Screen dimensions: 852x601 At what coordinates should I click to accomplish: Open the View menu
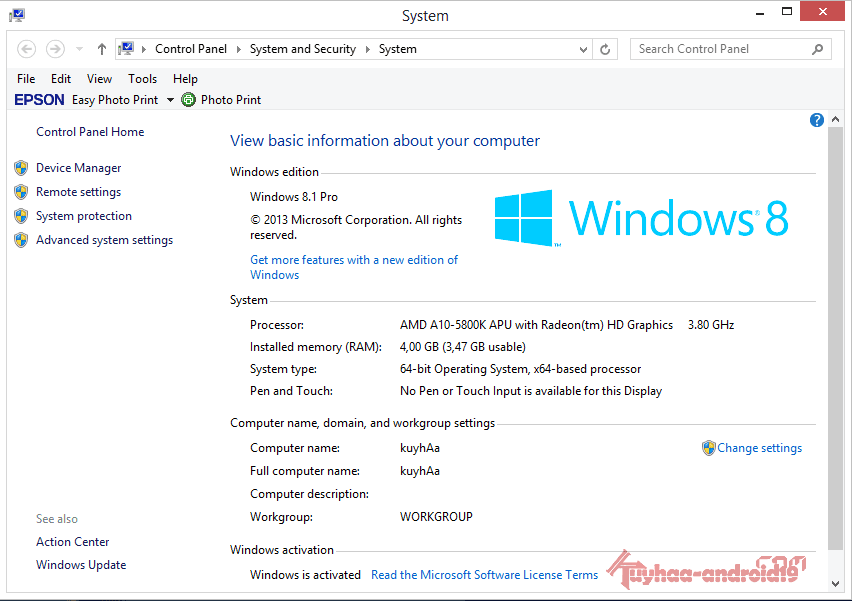click(x=99, y=79)
